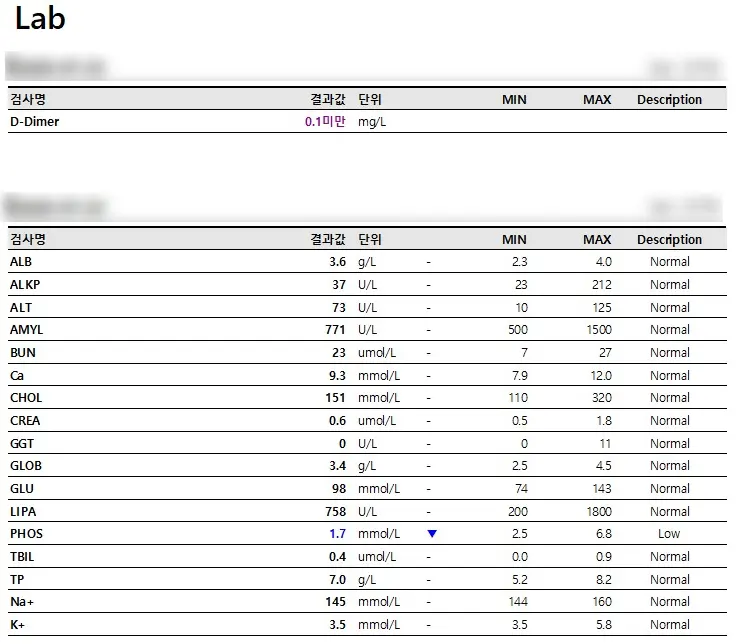The image size is (744, 644).
Task: Click the GGT row Normal description
Action: tap(670, 444)
